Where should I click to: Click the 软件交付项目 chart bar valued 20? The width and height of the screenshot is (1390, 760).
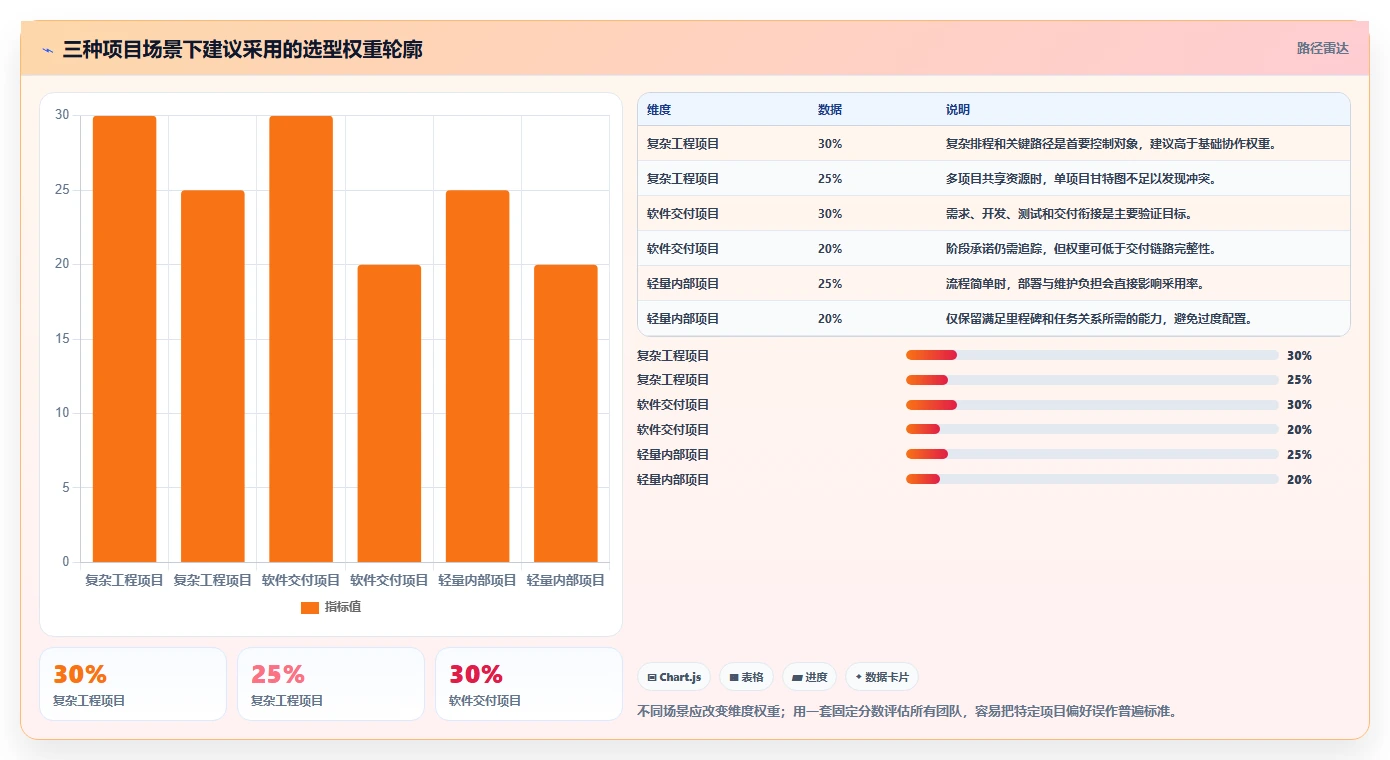coord(389,413)
